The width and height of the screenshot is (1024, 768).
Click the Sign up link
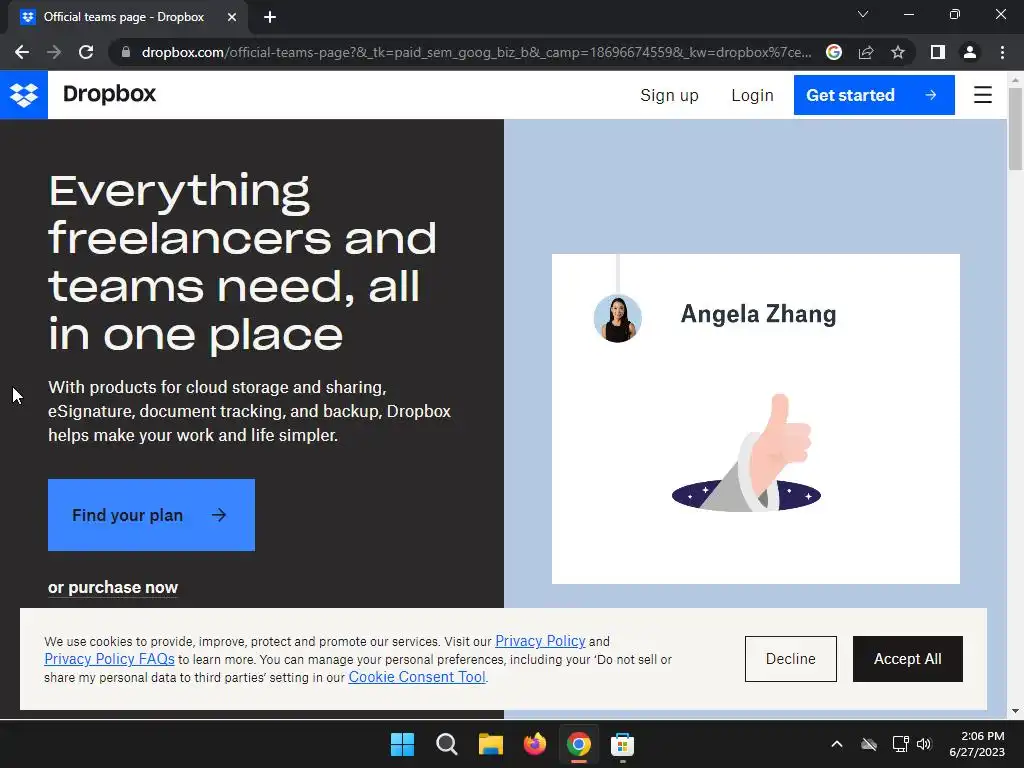coord(669,95)
